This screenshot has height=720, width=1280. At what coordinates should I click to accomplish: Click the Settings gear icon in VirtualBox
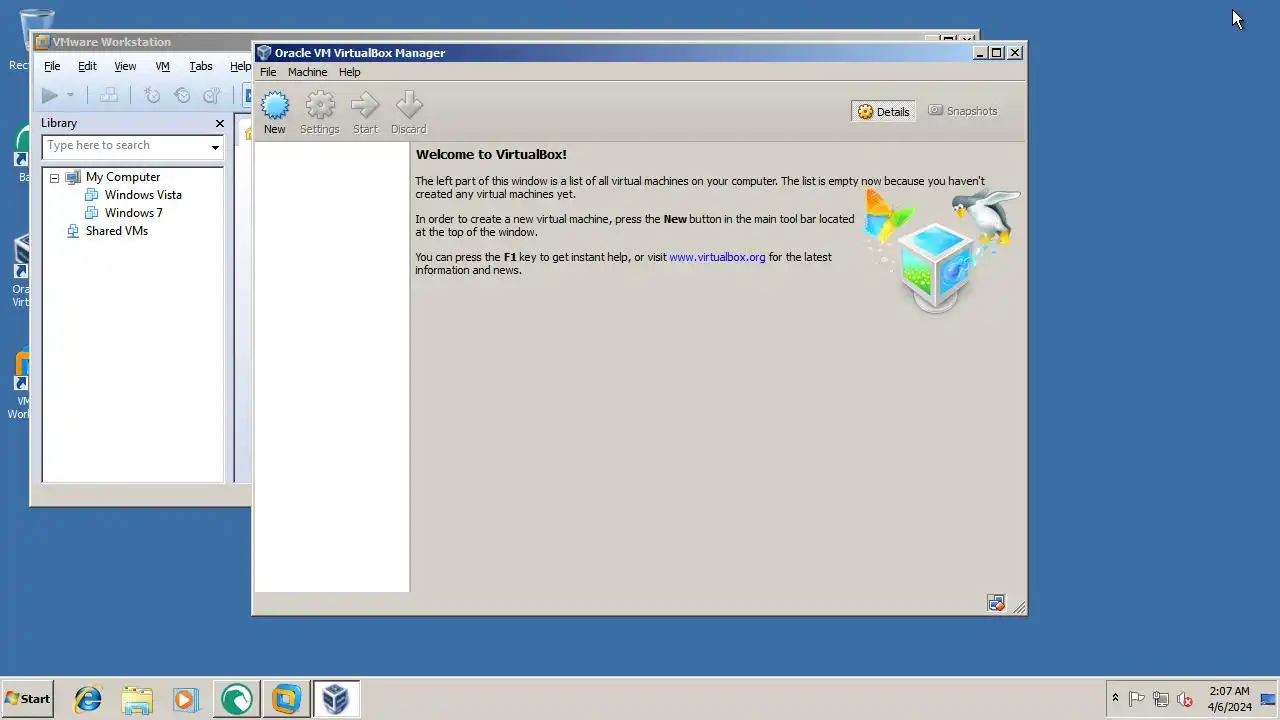pos(320,105)
